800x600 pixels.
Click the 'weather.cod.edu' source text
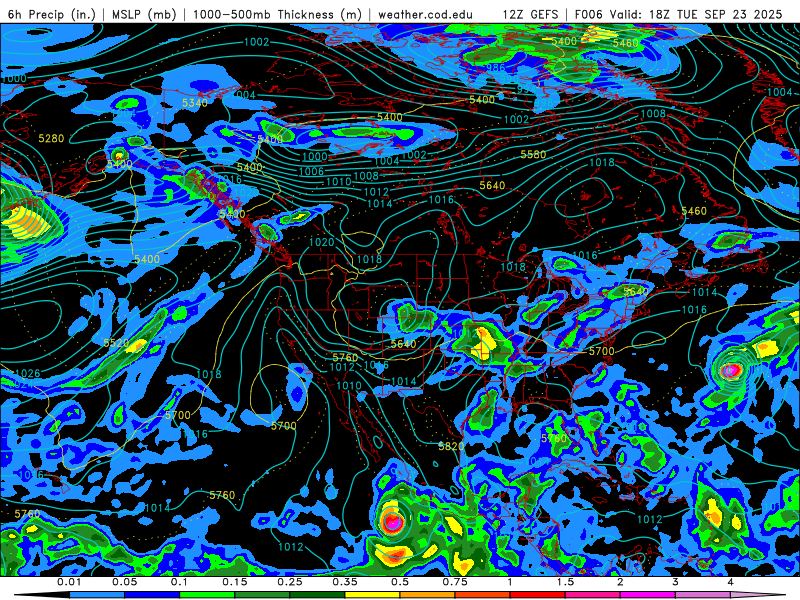(x=425, y=14)
